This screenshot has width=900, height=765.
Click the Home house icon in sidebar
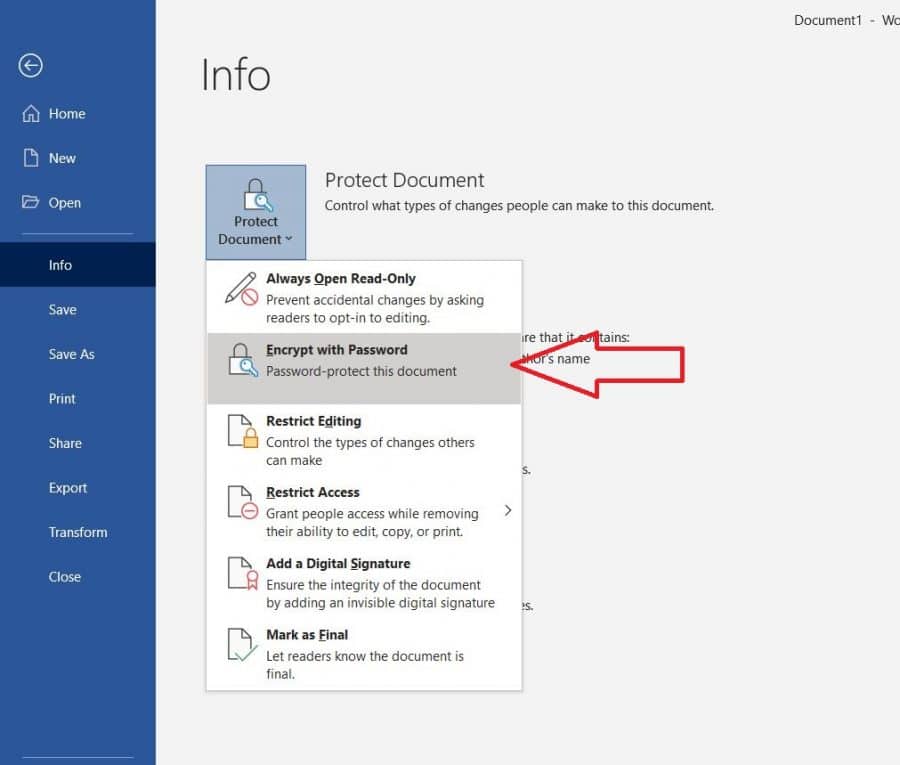tap(31, 113)
